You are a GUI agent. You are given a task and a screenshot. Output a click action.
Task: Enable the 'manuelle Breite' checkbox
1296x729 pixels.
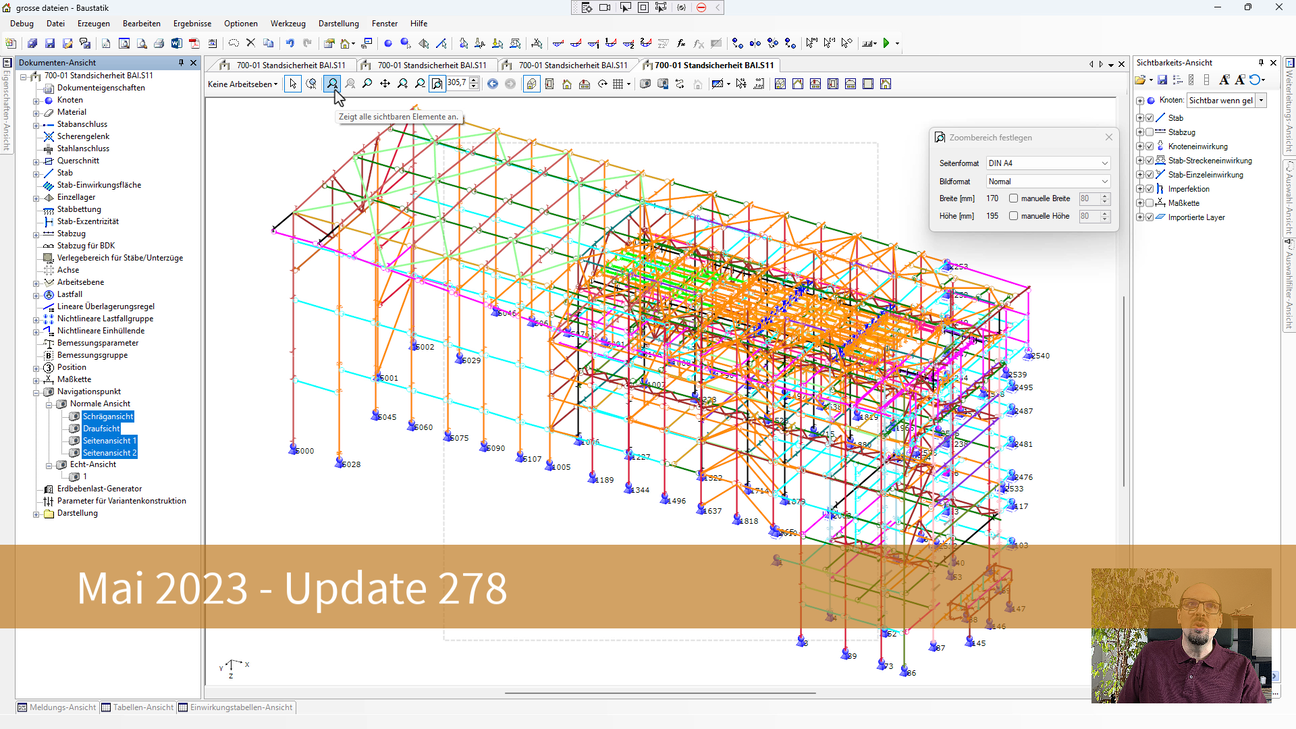coord(1013,199)
